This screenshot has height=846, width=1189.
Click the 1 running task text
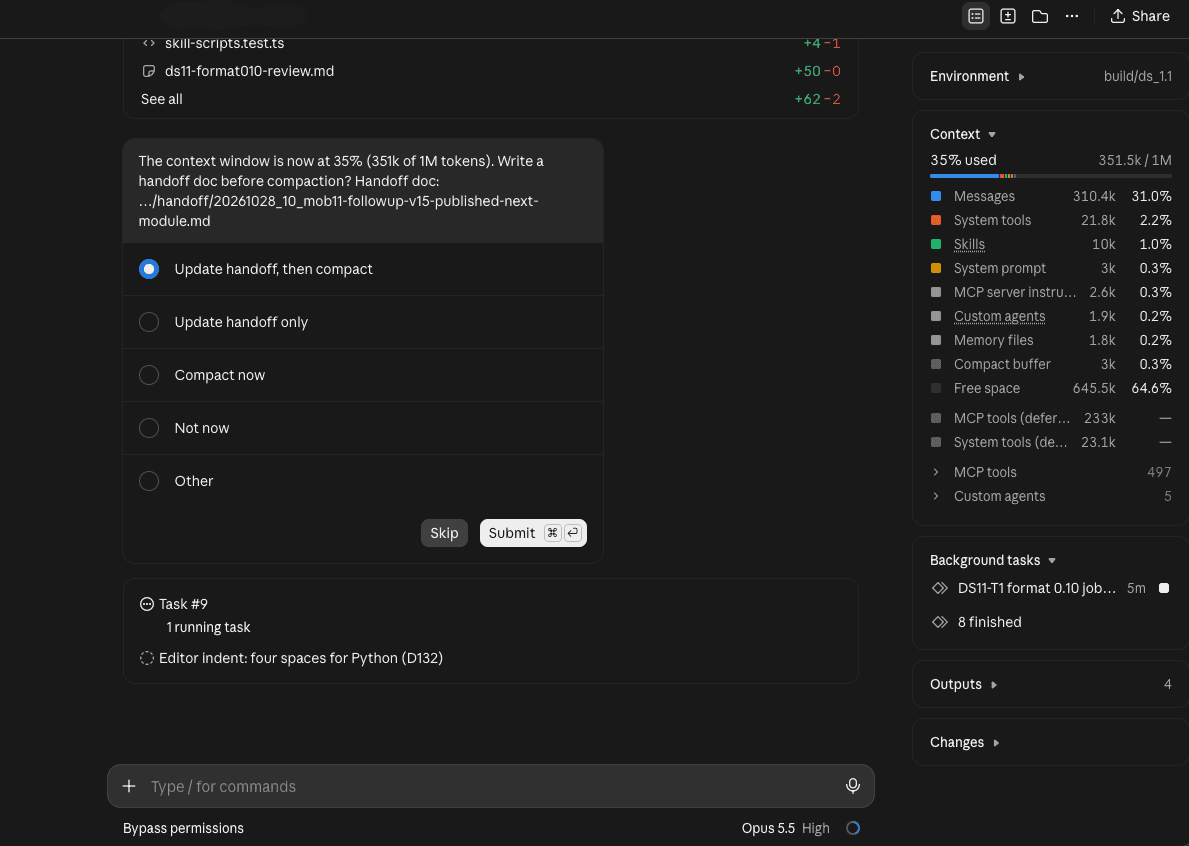click(209, 628)
